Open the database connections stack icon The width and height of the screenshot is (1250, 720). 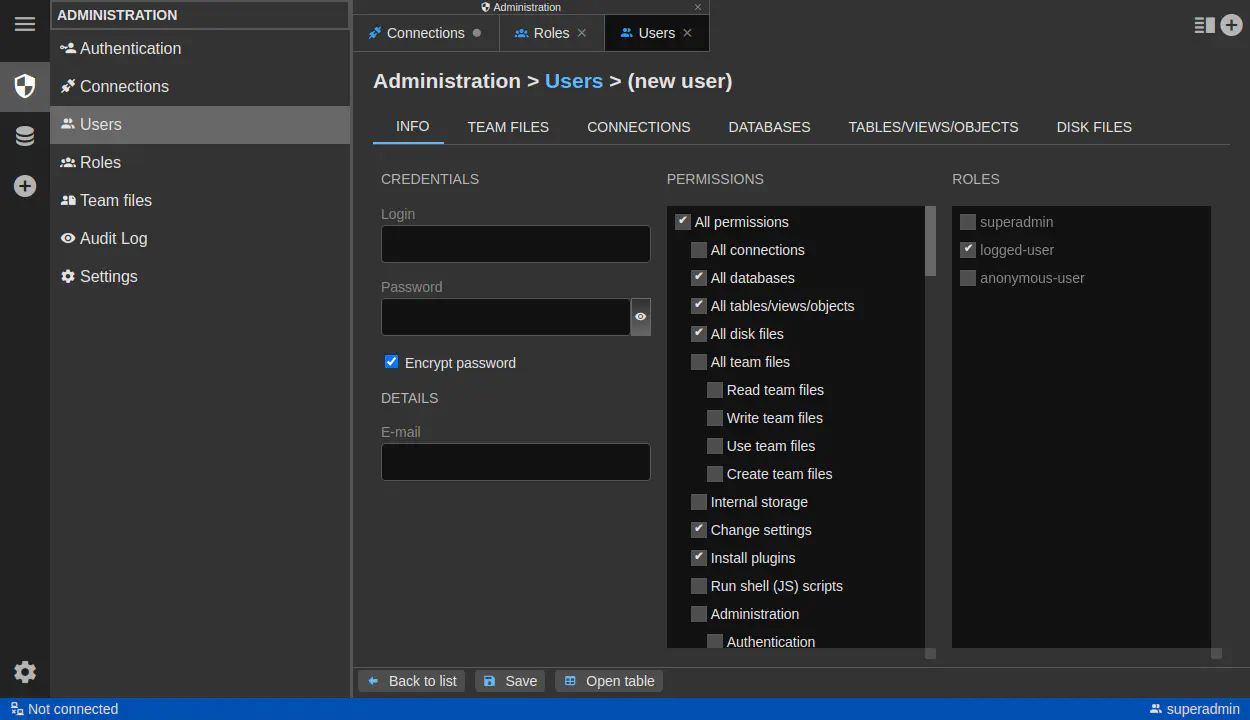coord(25,137)
